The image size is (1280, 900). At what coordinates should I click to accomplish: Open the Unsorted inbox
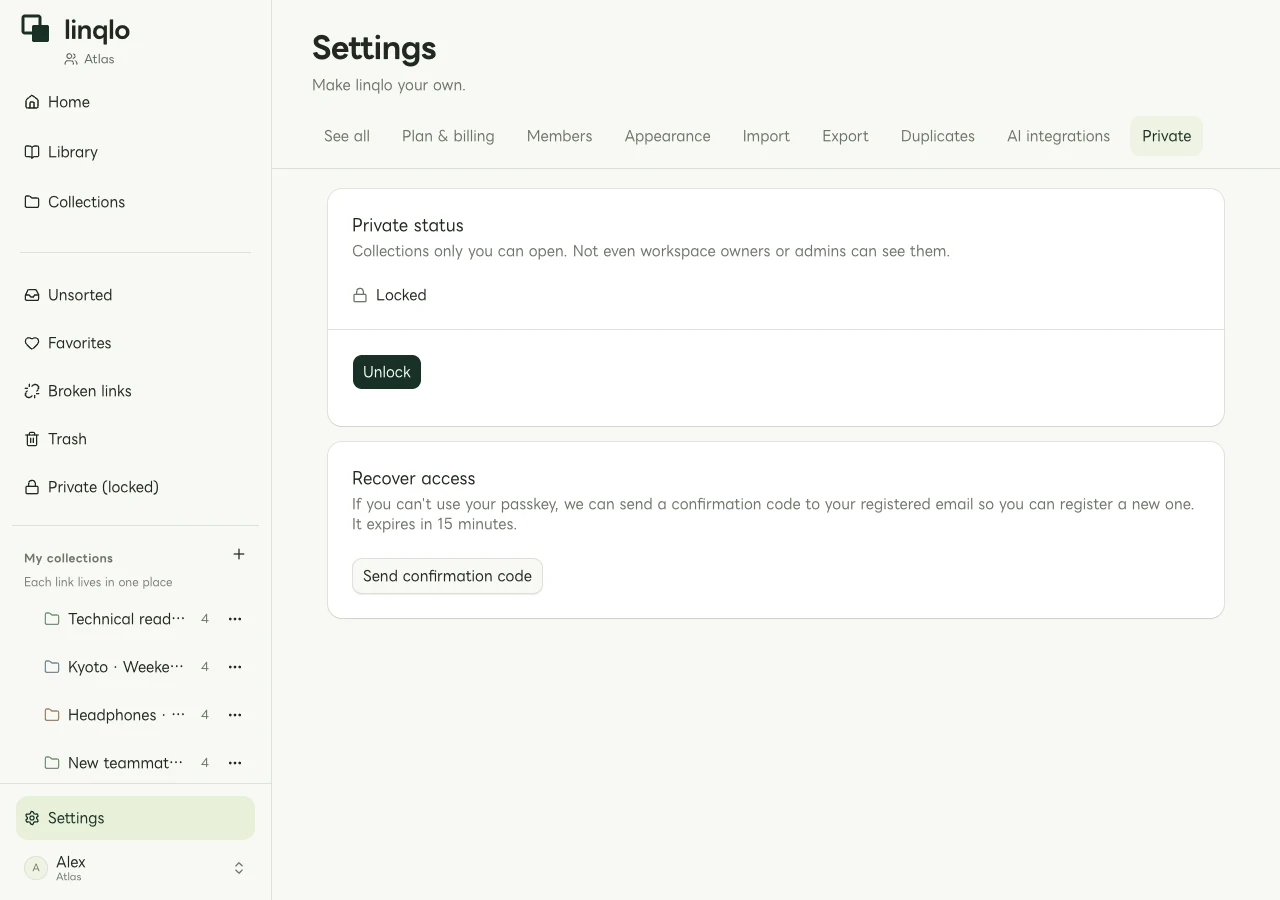[135, 295]
